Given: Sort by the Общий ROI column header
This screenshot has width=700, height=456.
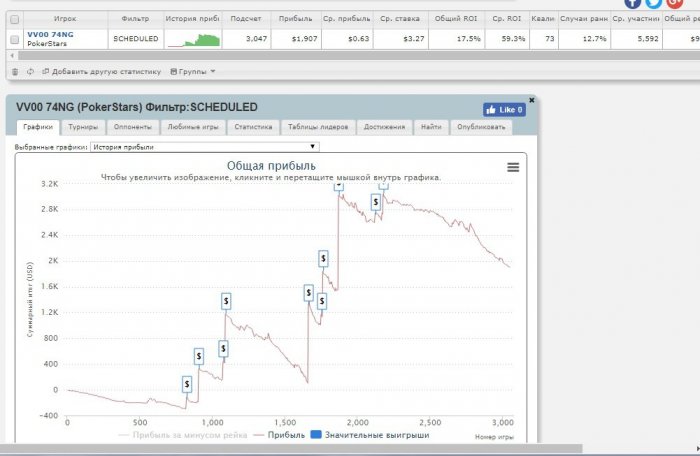Looking at the screenshot, I should [x=456, y=19].
